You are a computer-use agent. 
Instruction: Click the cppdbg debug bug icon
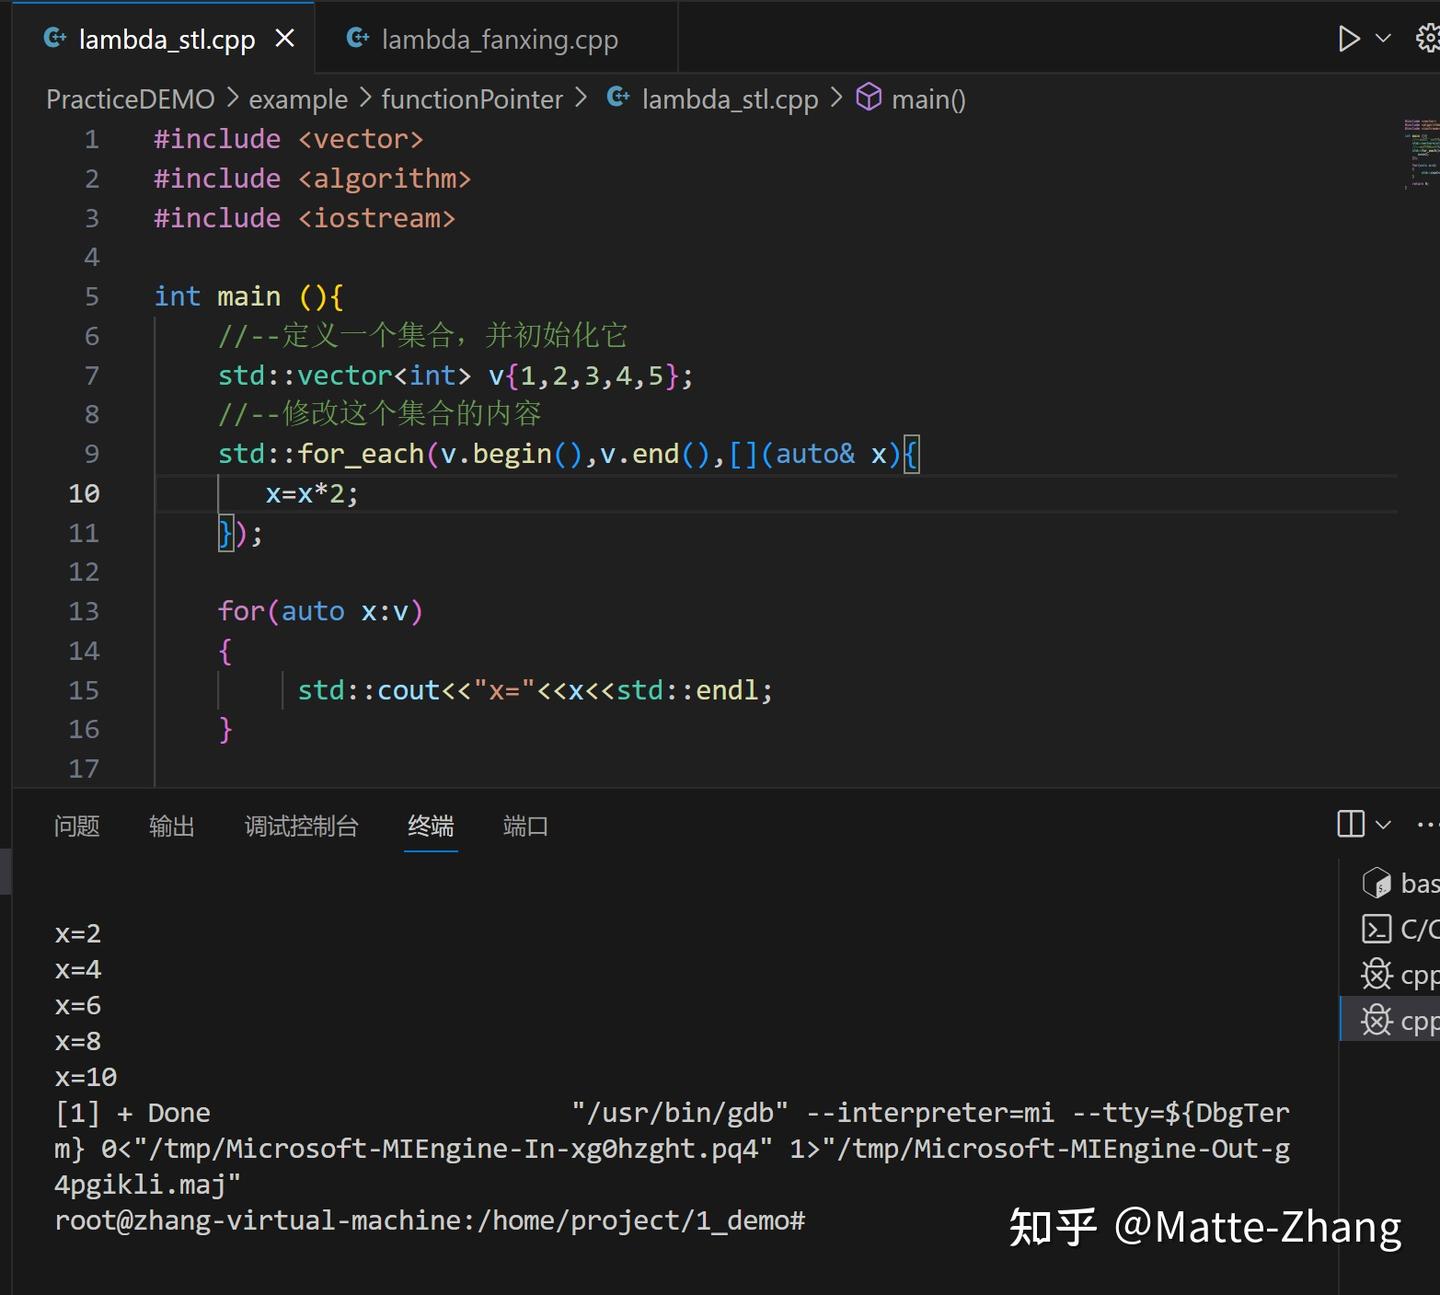tap(1377, 974)
